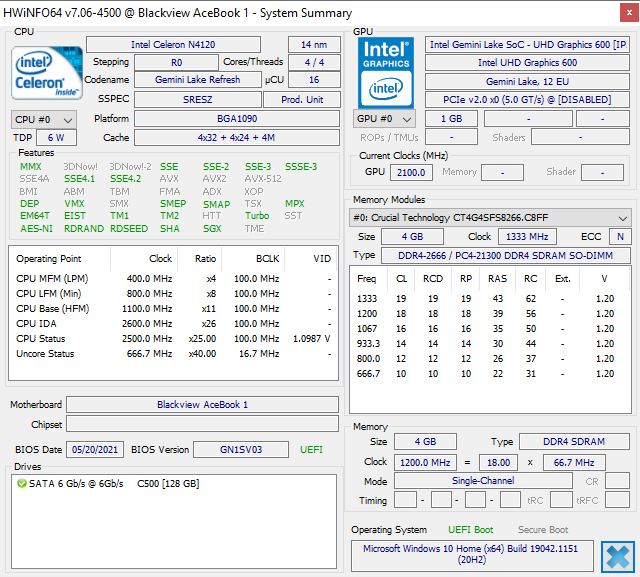The image size is (640, 577).
Task: Click the Gemini Lake Refresh codename field
Action: coord(197,80)
